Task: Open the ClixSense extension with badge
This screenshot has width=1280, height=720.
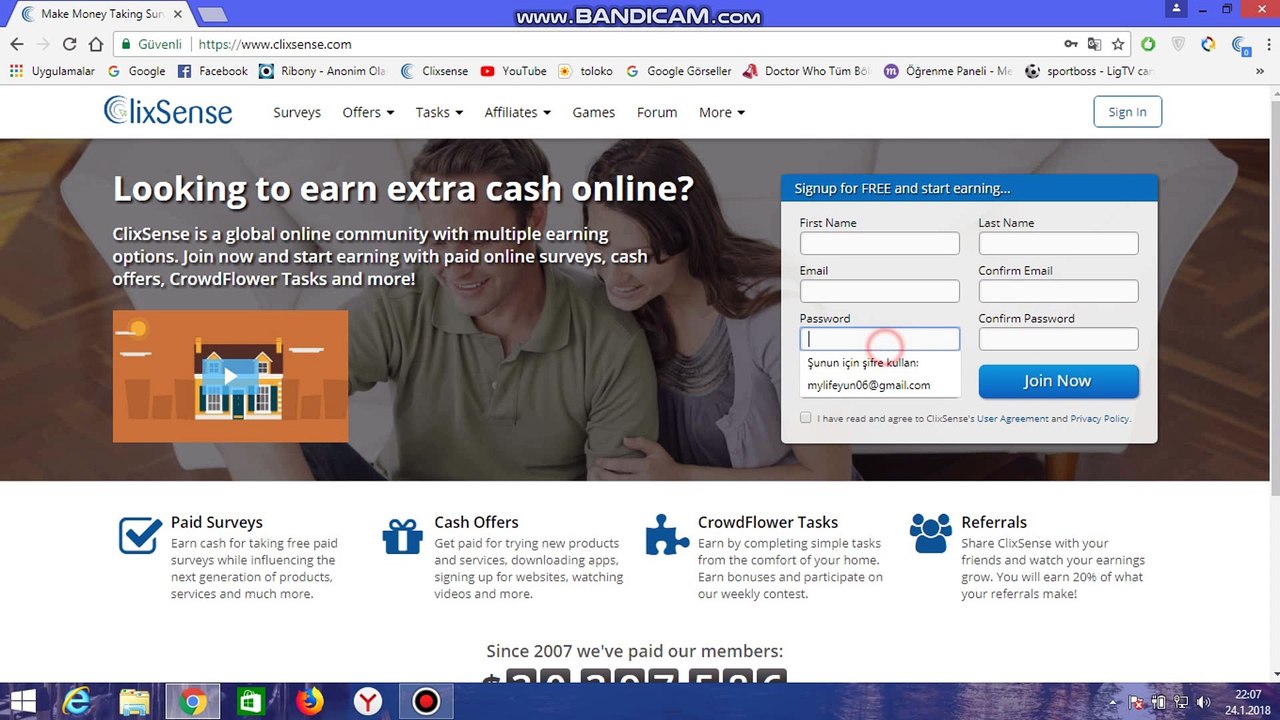Action: tap(1241, 45)
